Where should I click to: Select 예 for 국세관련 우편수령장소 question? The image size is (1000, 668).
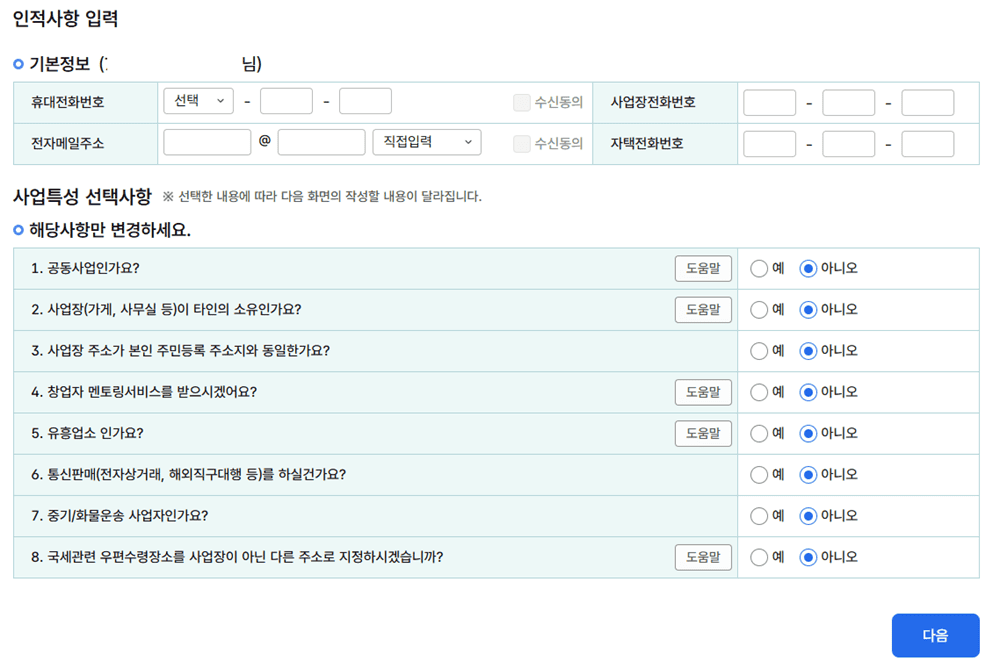(x=759, y=558)
